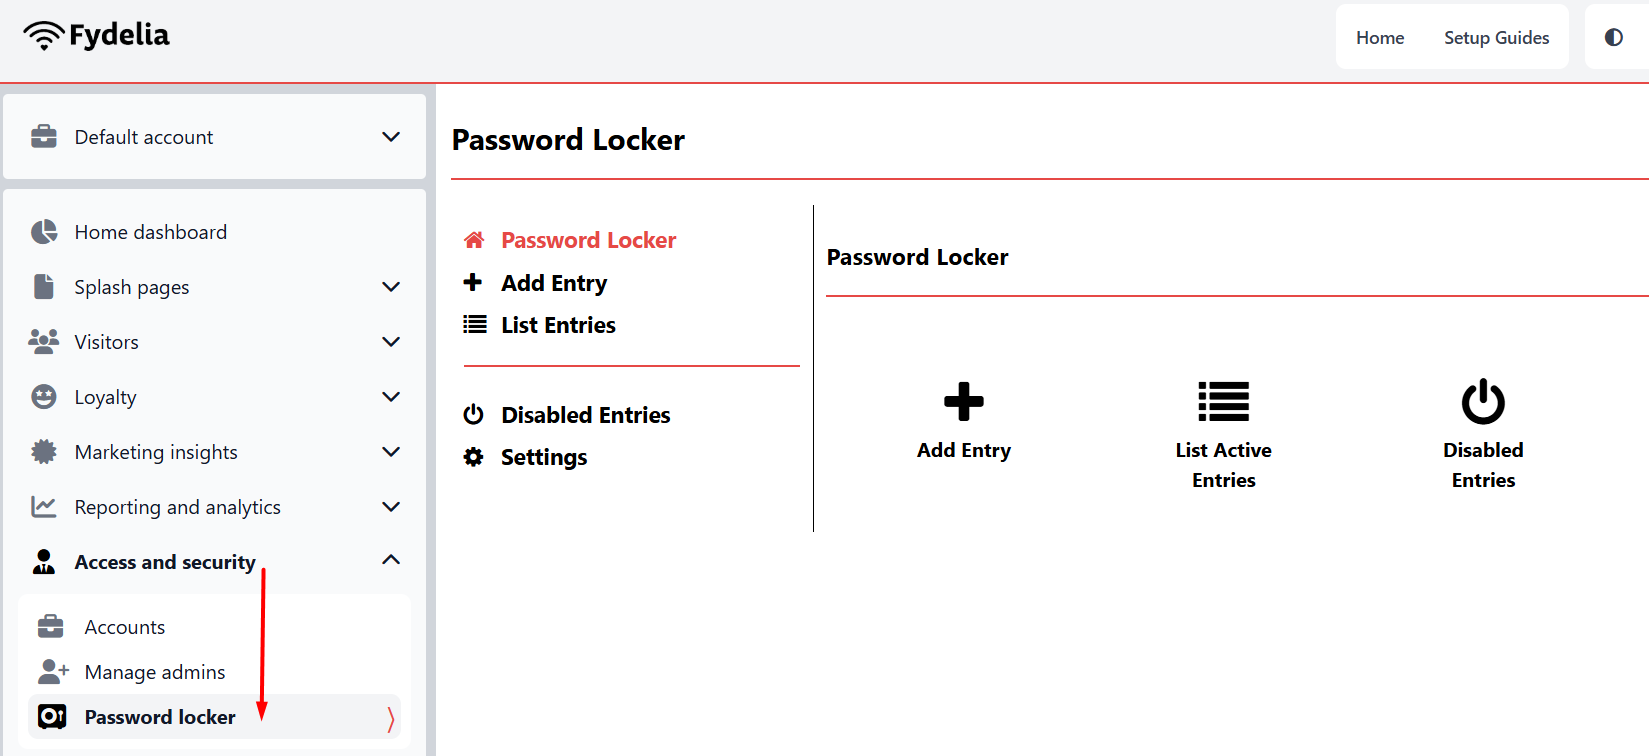Expand the Marketing insights chevron

tap(391, 452)
